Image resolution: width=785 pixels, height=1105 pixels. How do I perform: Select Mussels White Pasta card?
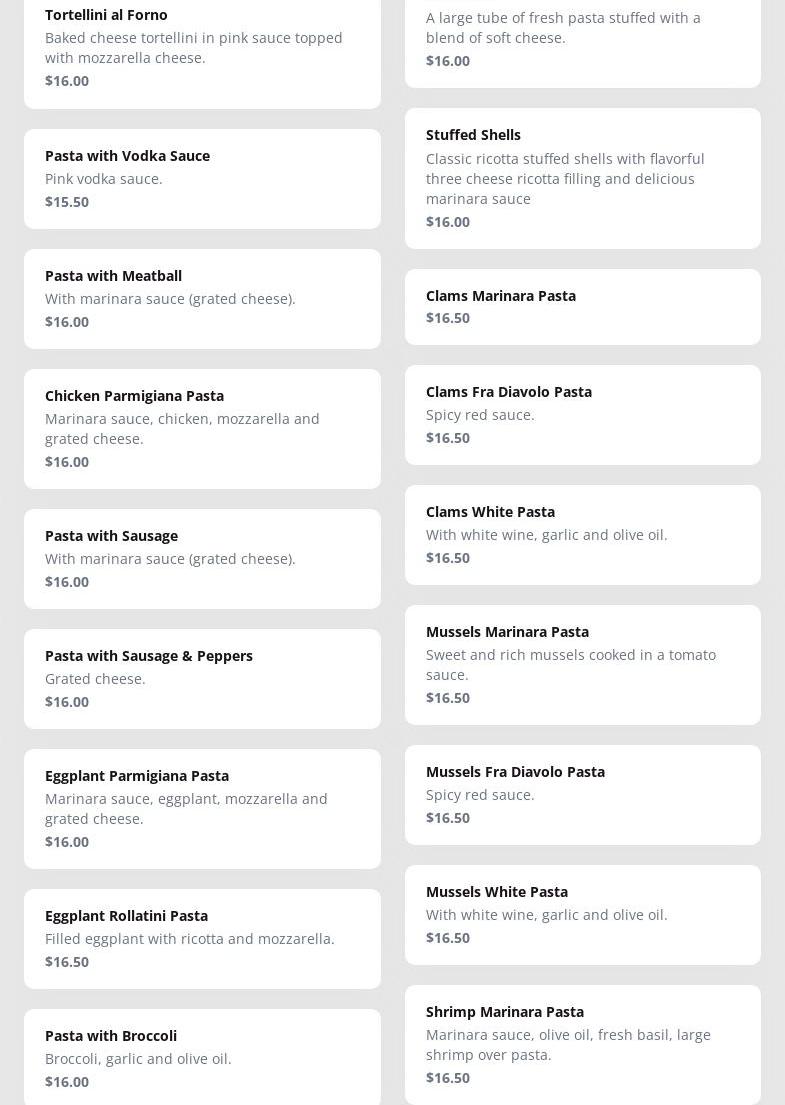[582, 914]
